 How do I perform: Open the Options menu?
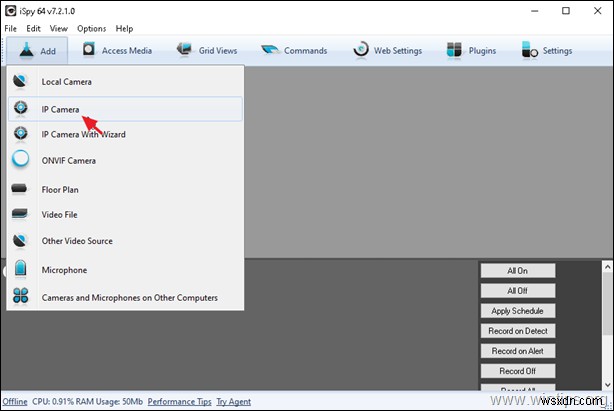(91, 29)
